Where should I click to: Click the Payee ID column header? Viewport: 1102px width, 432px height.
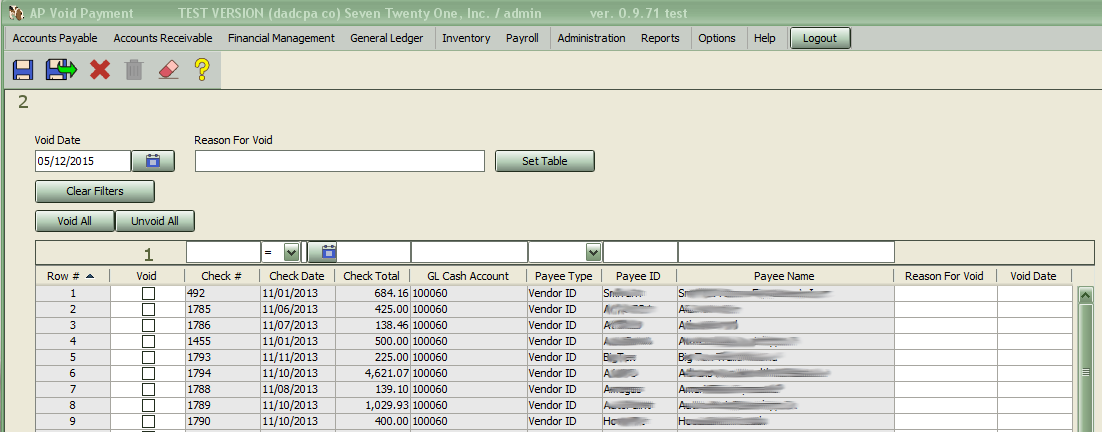pyautogui.click(x=639, y=276)
